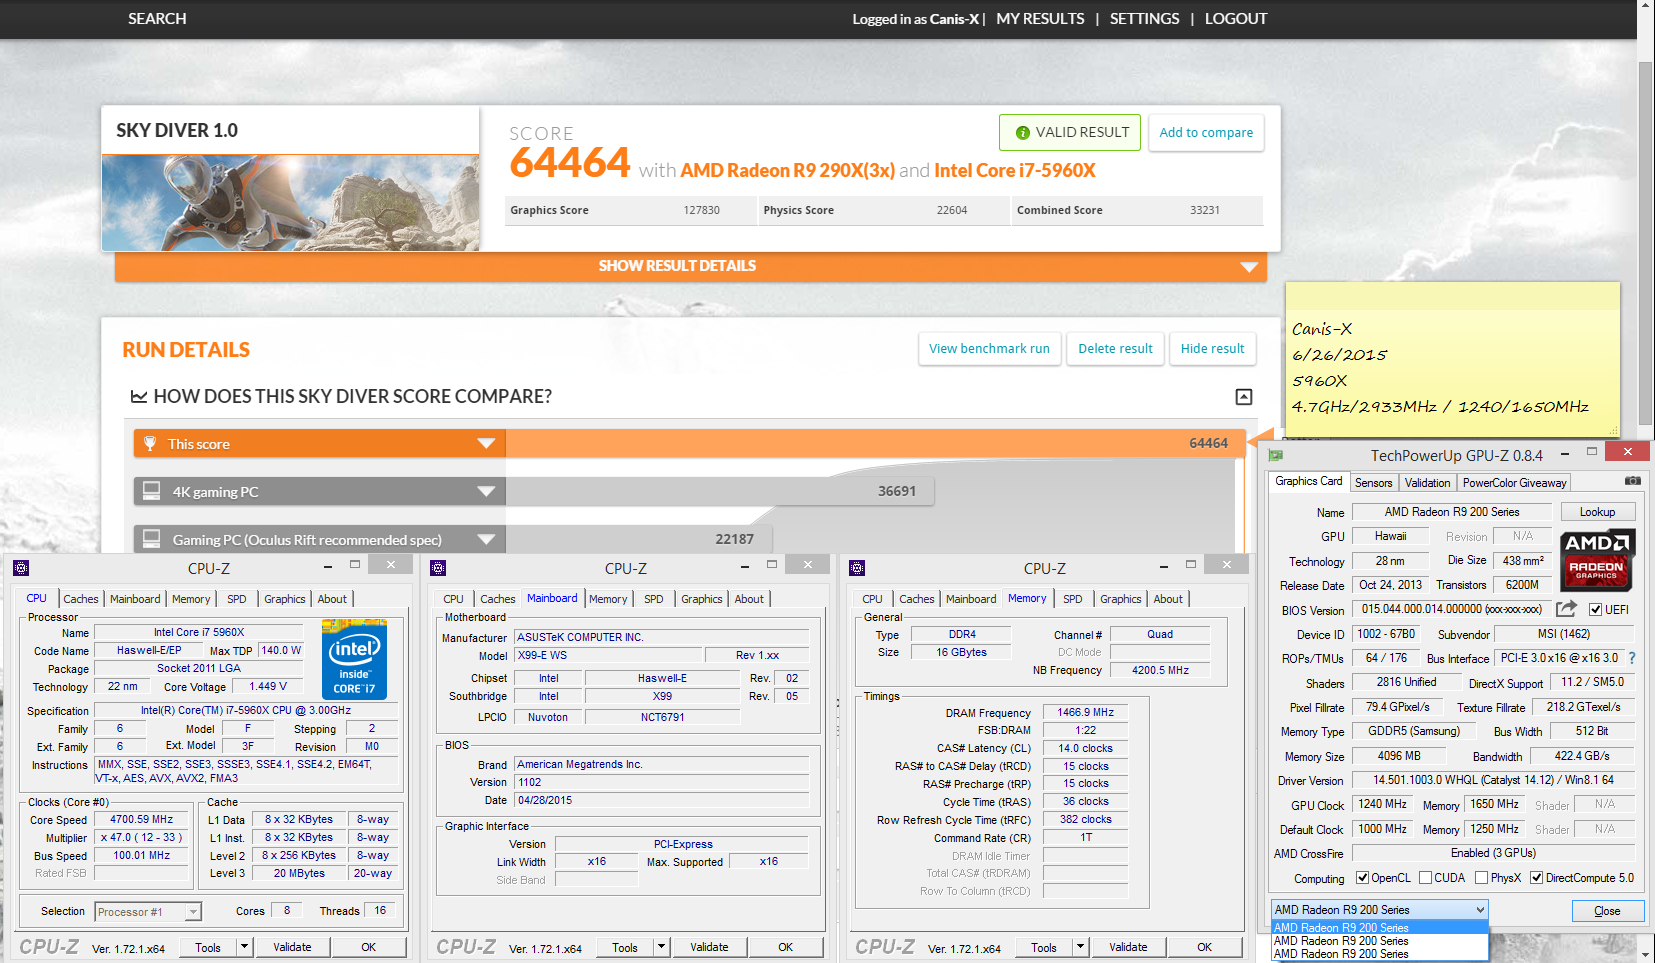Click the Intel Core i7-5960X link

click(x=1014, y=171)
